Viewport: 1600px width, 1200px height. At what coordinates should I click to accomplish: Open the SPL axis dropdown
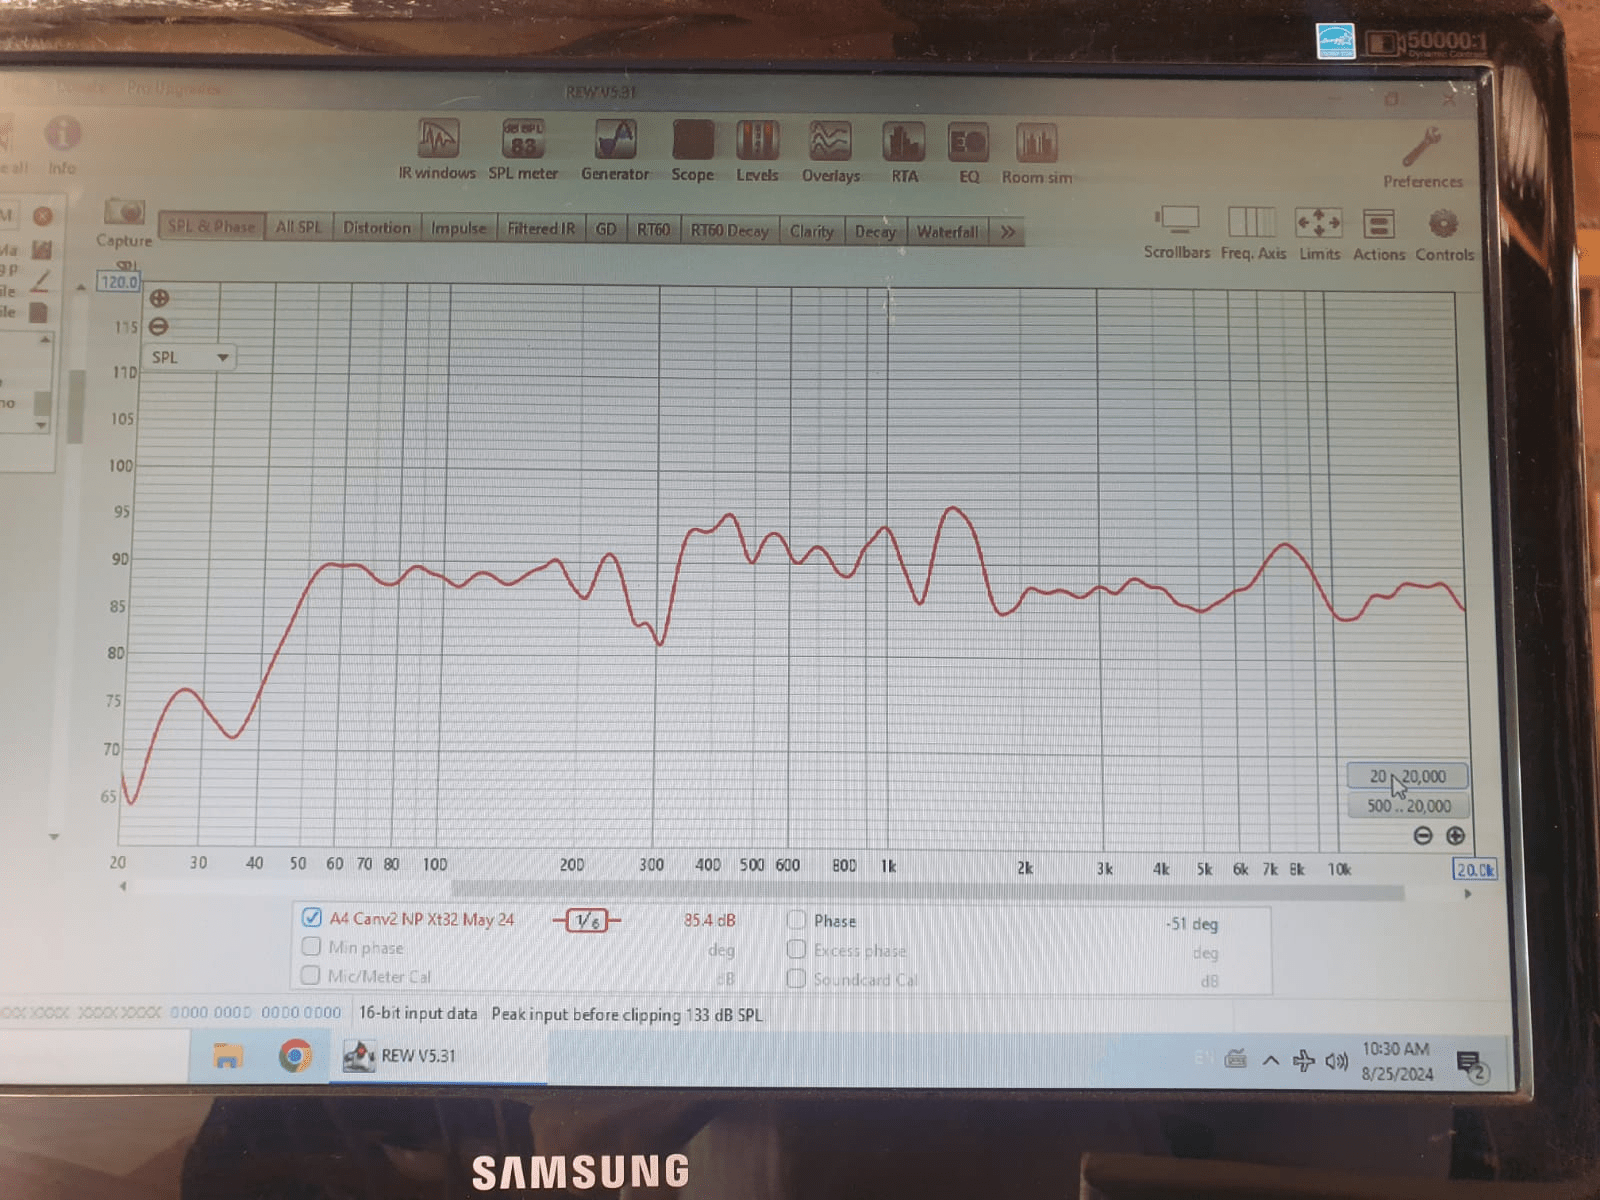coord(189,357)
